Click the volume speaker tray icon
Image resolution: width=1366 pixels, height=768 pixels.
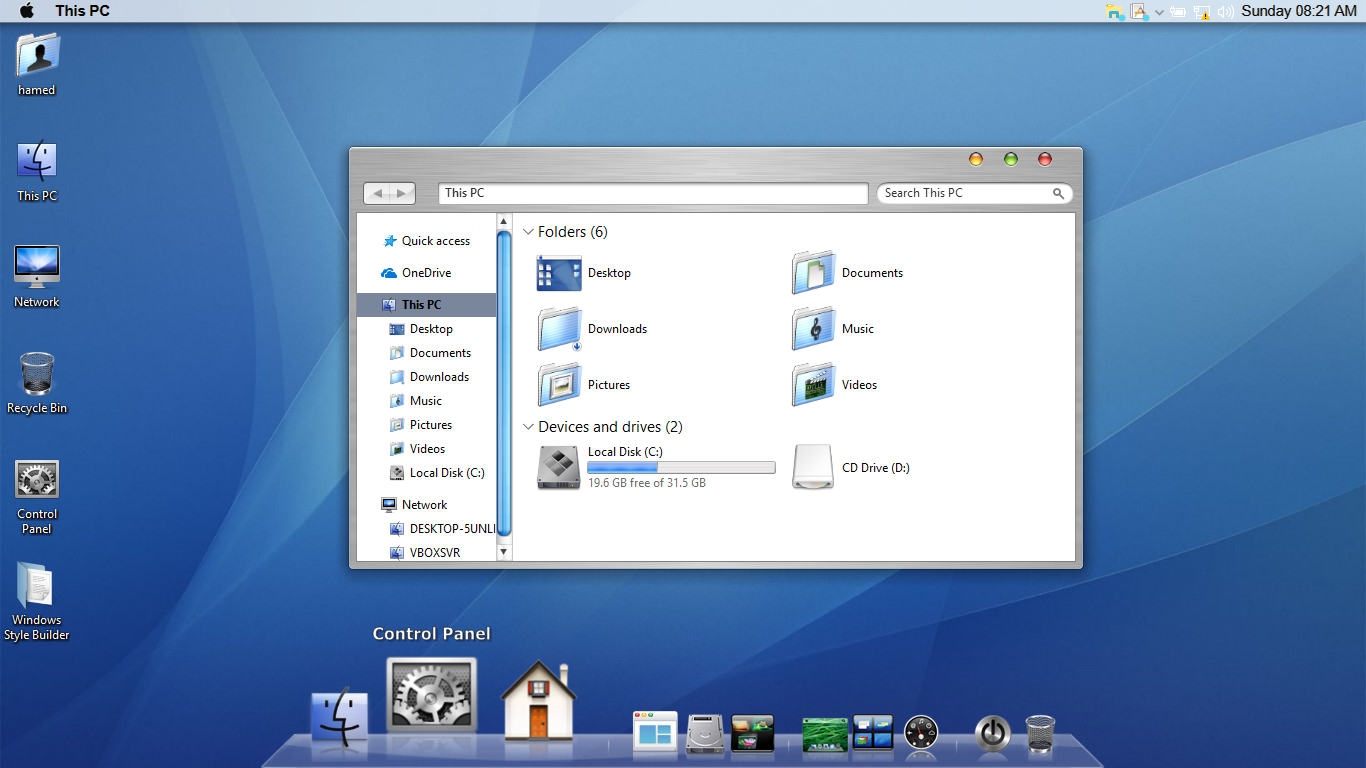pyautogui.click(x=1225, y=12)
